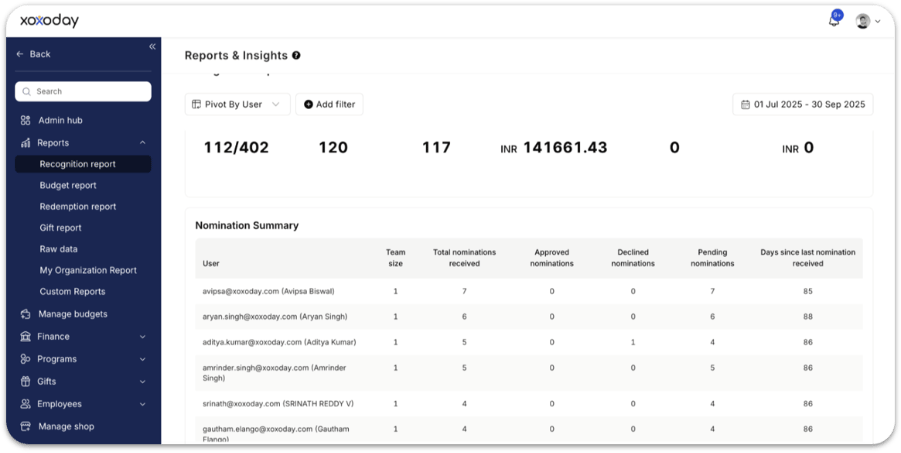Click the Pending nominations column header
This screenshot has width=901, height=453.
[x=713, y=258]
